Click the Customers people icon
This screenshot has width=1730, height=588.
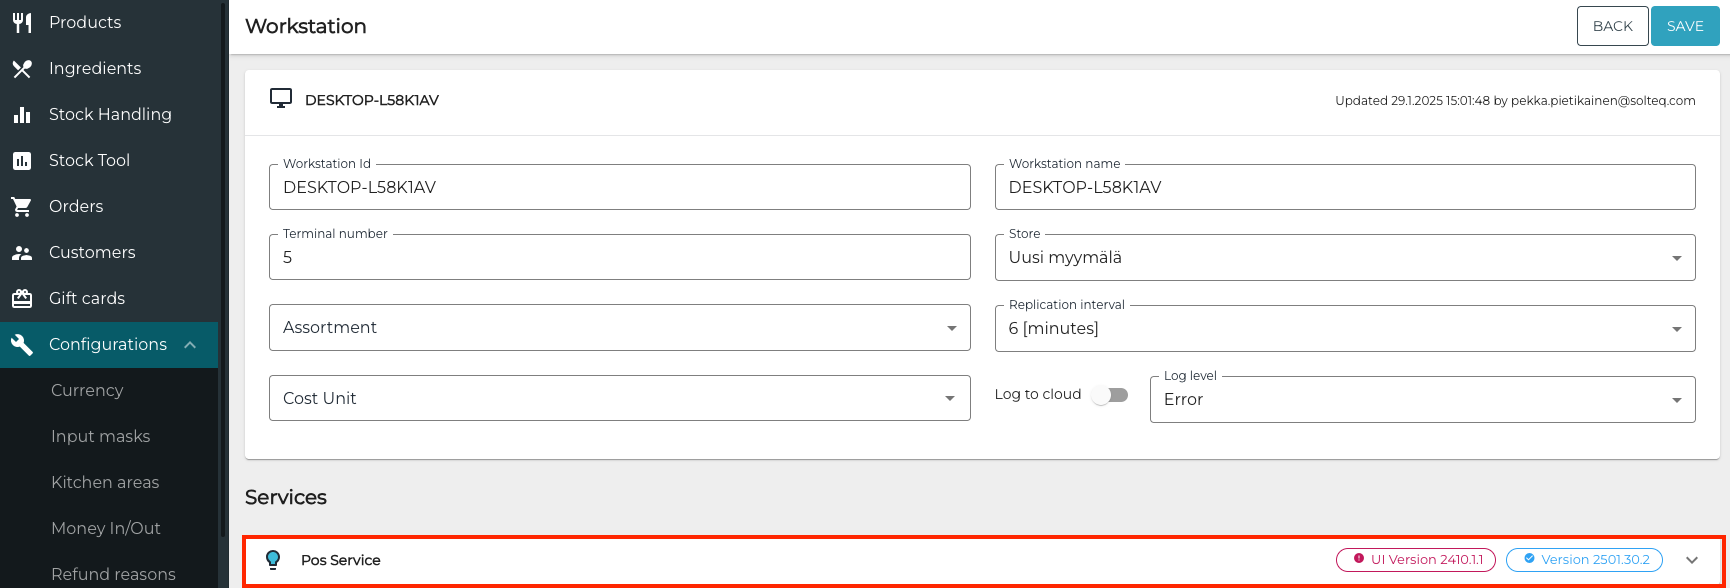coord(22,252)
